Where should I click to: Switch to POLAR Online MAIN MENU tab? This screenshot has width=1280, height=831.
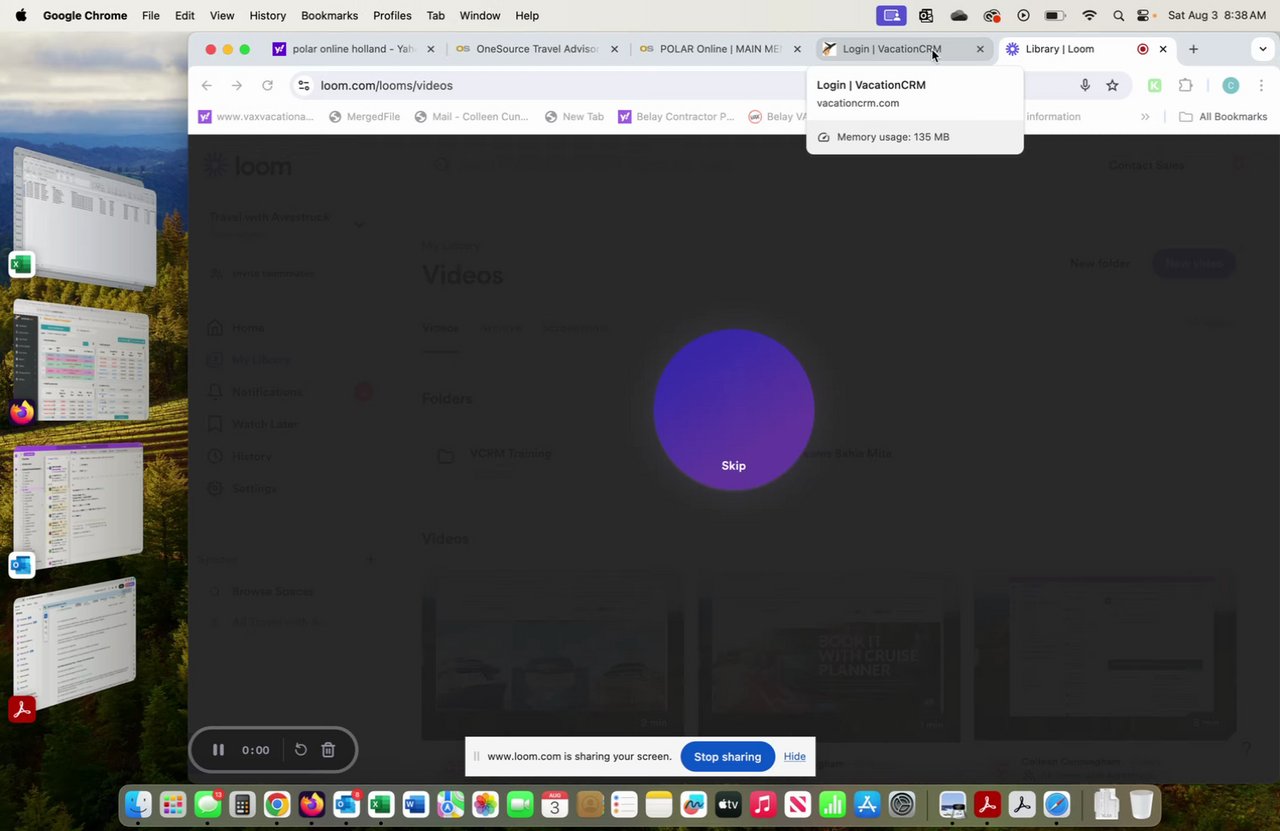719,49
